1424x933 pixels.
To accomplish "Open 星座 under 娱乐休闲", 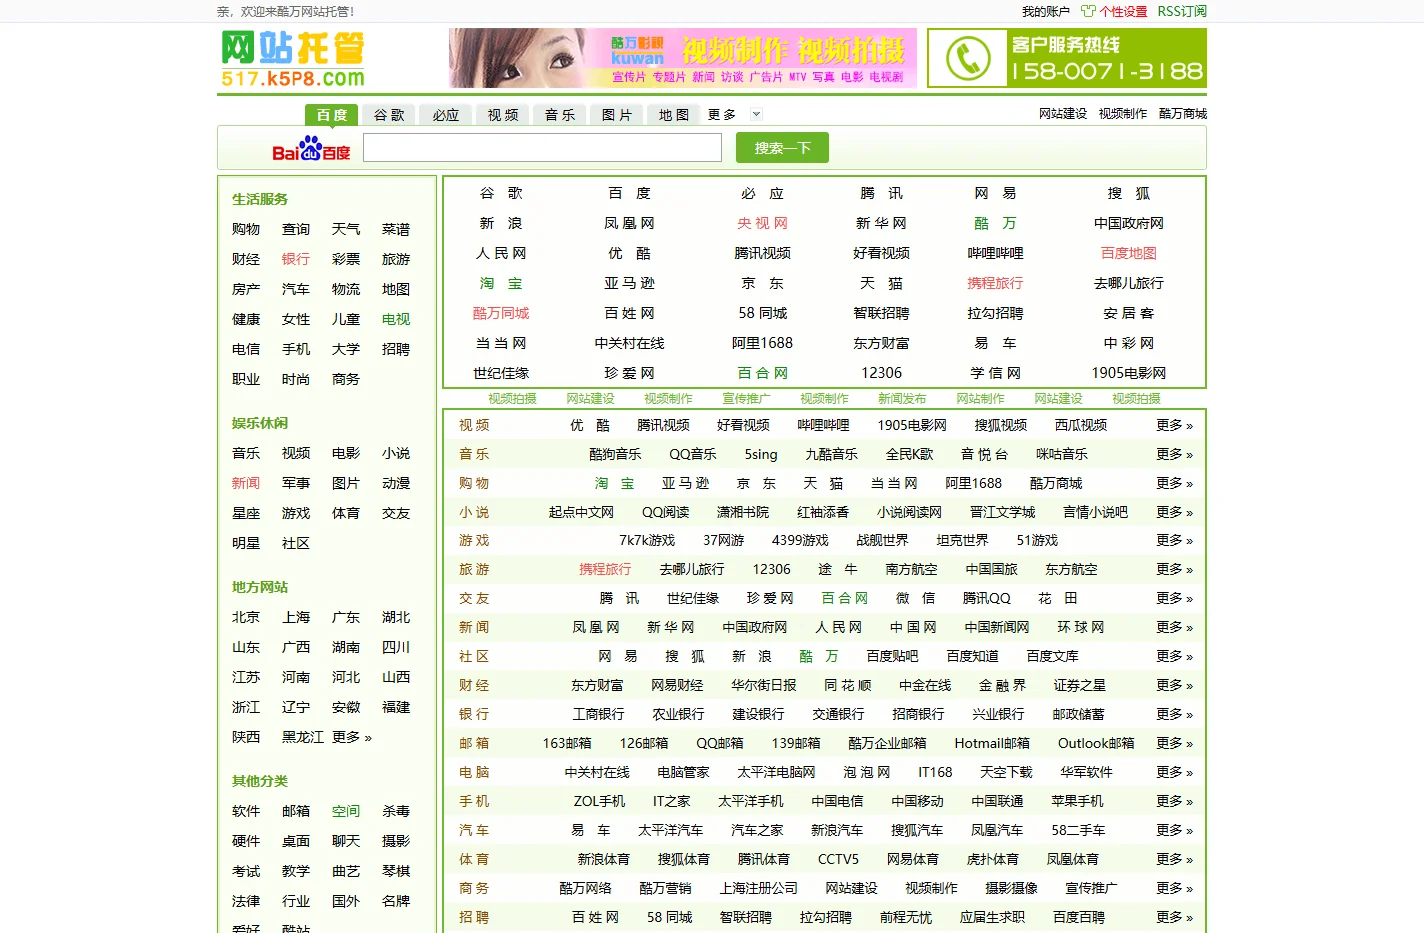I will pyautogui.click(x=246, y=513).
